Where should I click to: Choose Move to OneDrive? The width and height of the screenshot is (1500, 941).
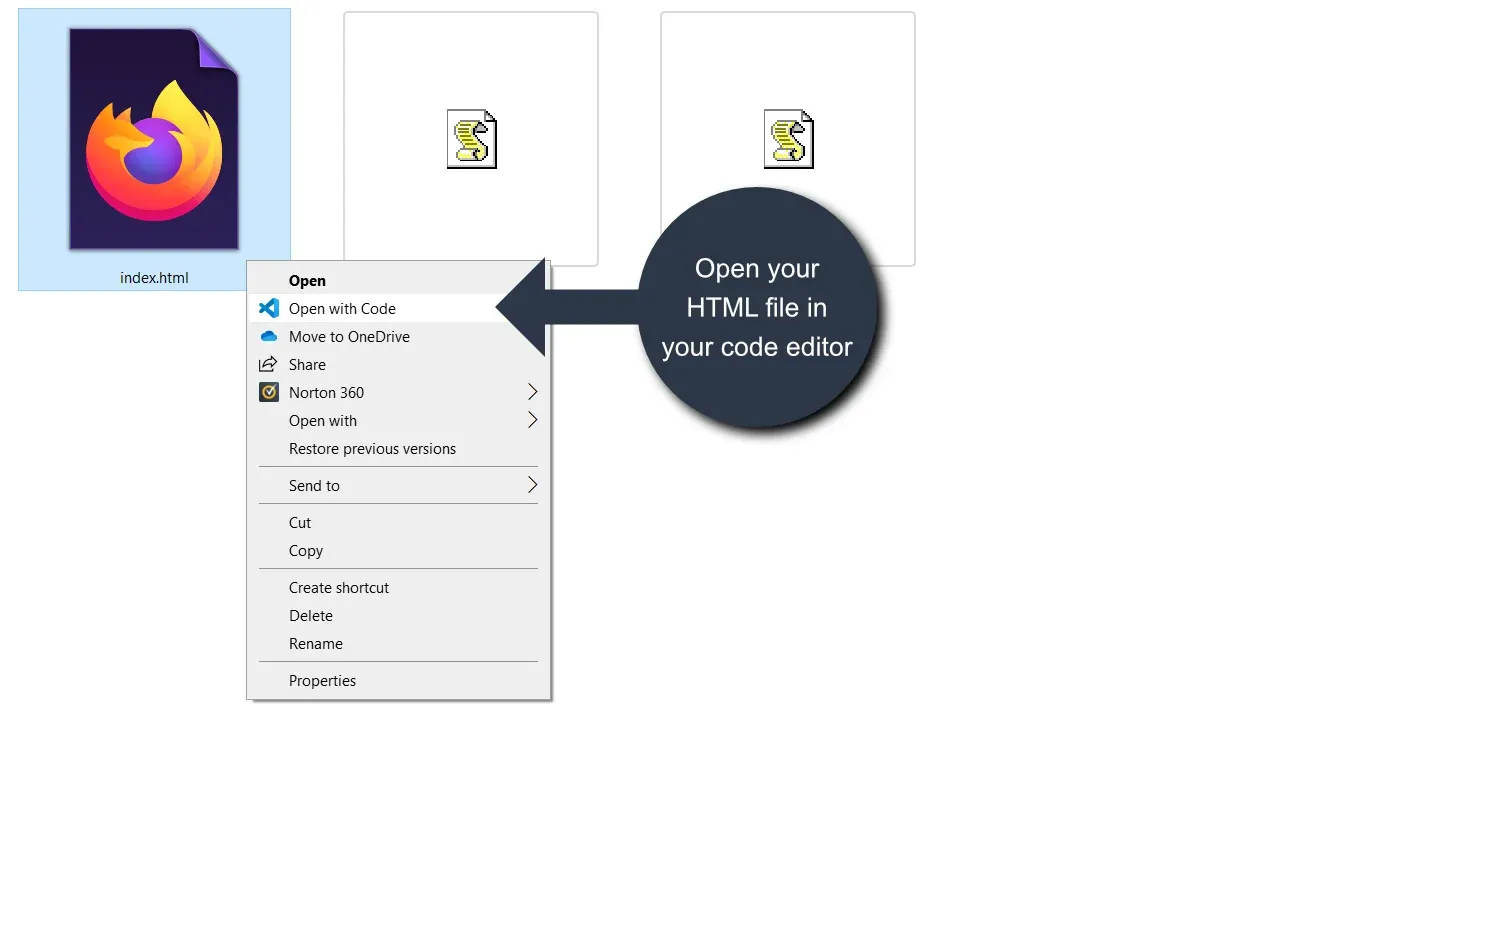349,336
